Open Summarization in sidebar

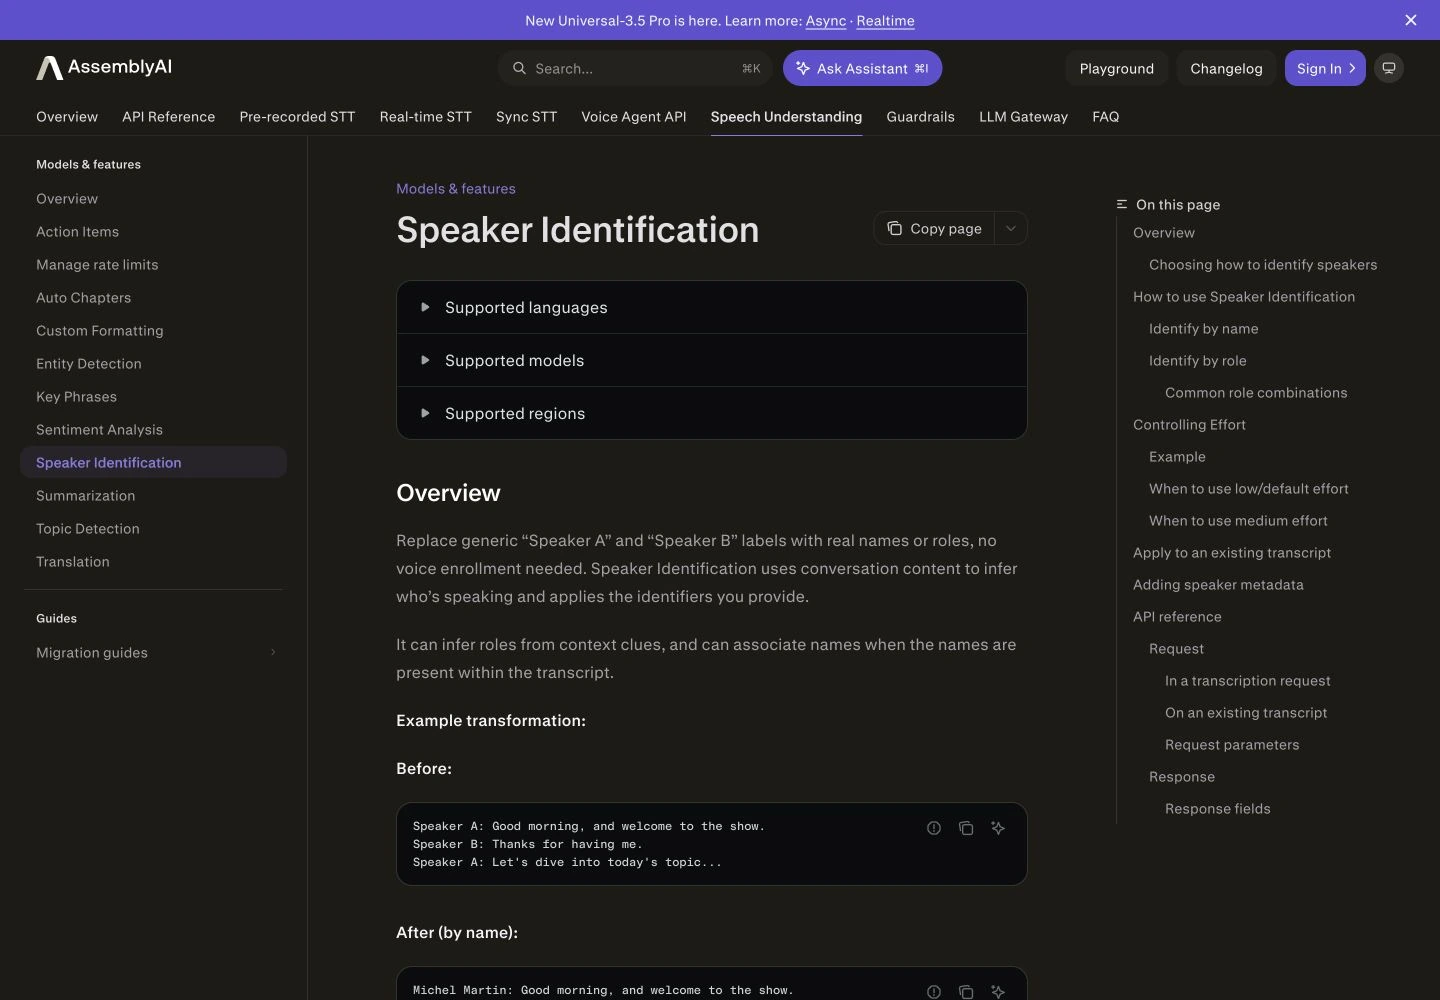point(154,495)
